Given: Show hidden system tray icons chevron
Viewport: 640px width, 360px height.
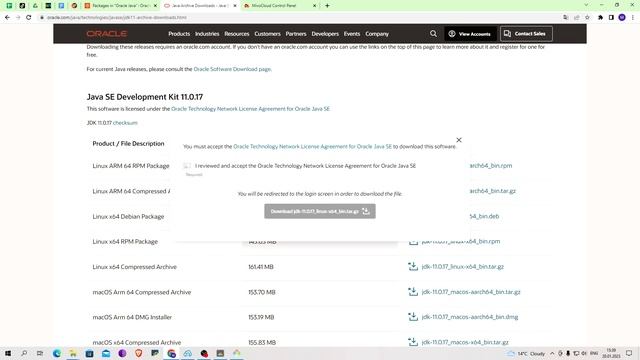Looking at the screenshot, I should 552,353.
